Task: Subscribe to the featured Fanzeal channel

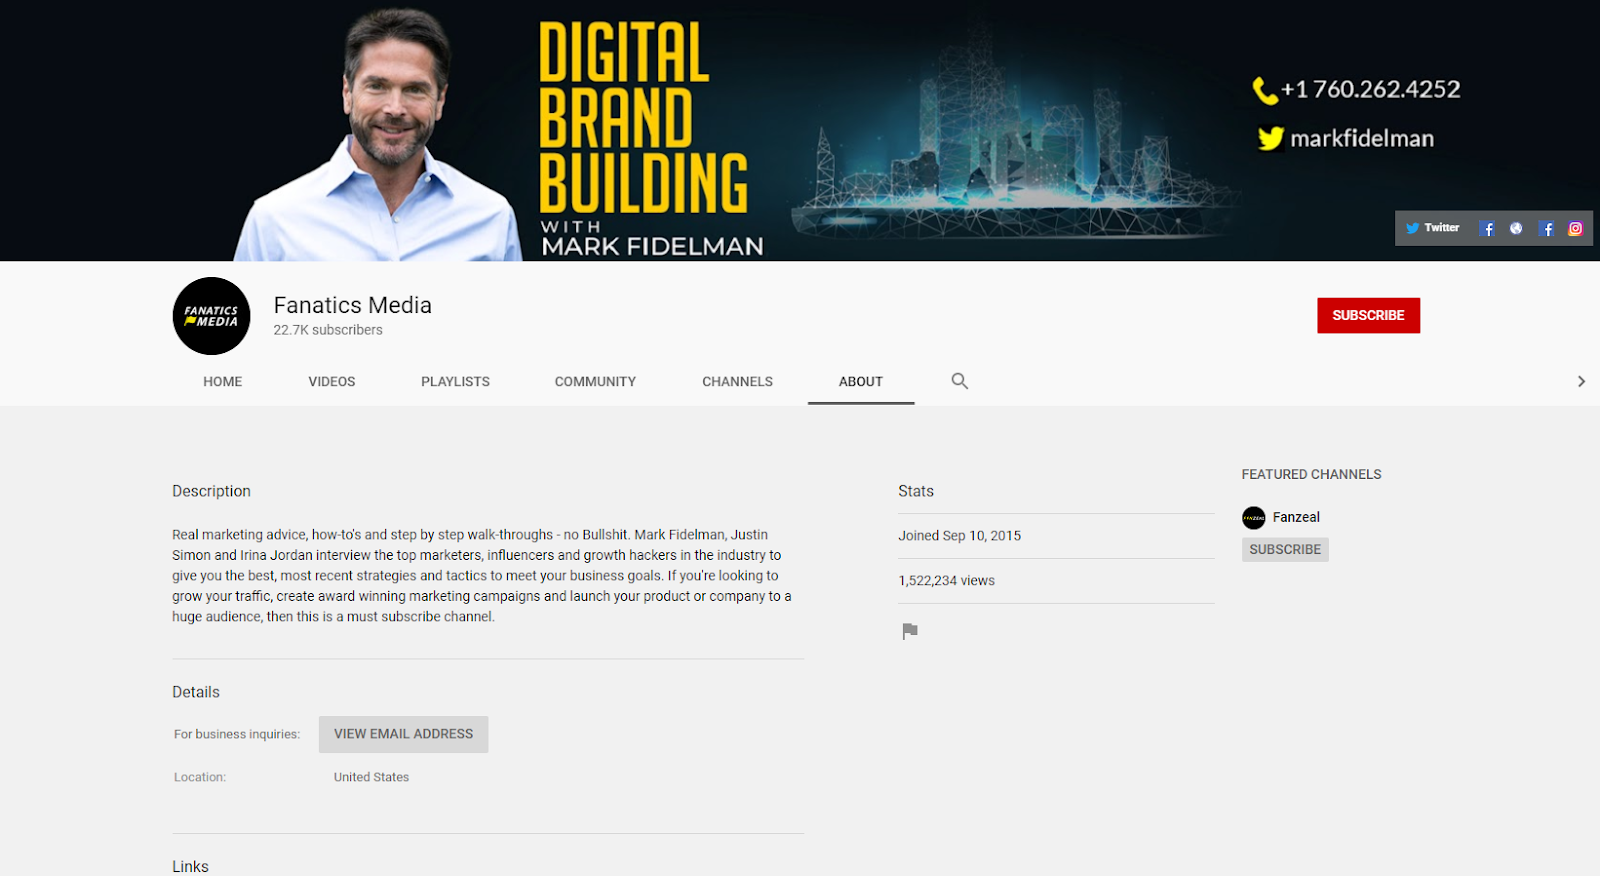Action: pyautogui.click(x=1285, y=550)
